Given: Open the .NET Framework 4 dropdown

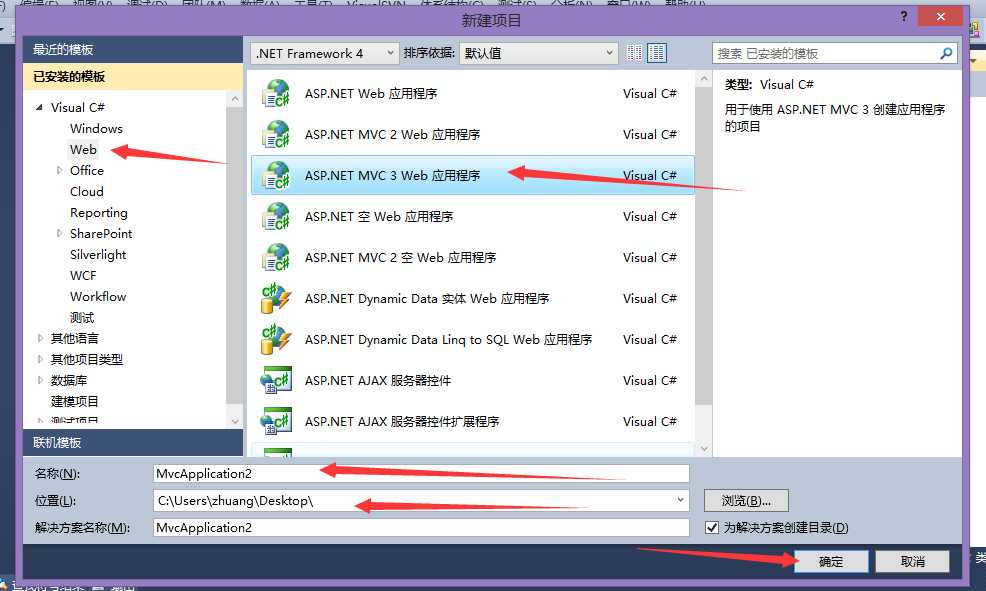Looking at the screenshot, I should click(x=324, y=53).
